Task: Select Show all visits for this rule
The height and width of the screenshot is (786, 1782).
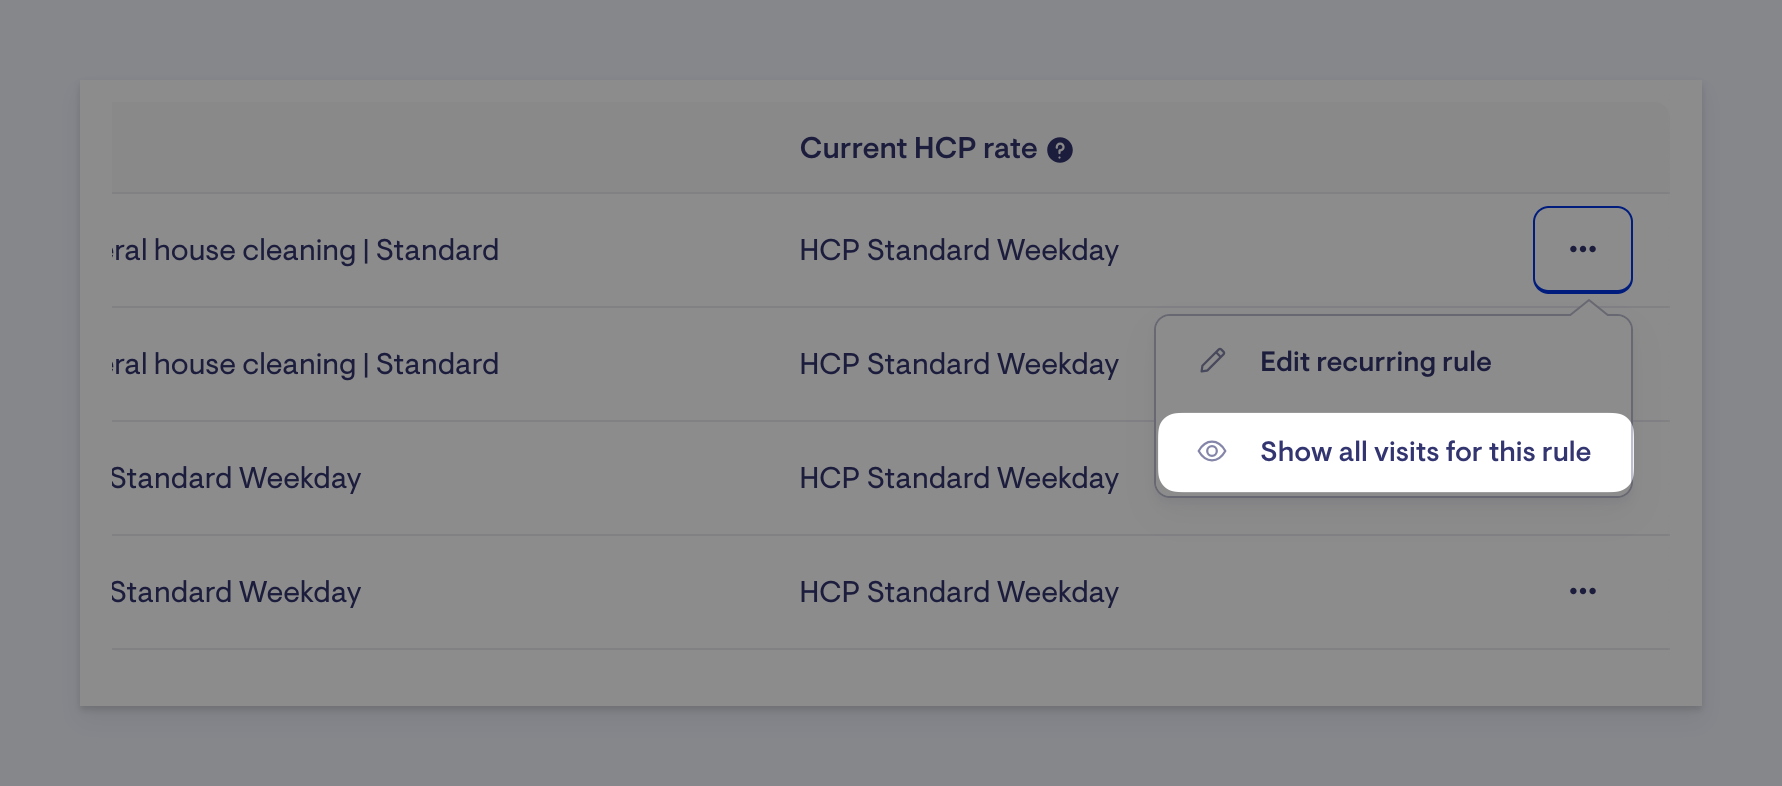Action: [x=1394, y=452]
